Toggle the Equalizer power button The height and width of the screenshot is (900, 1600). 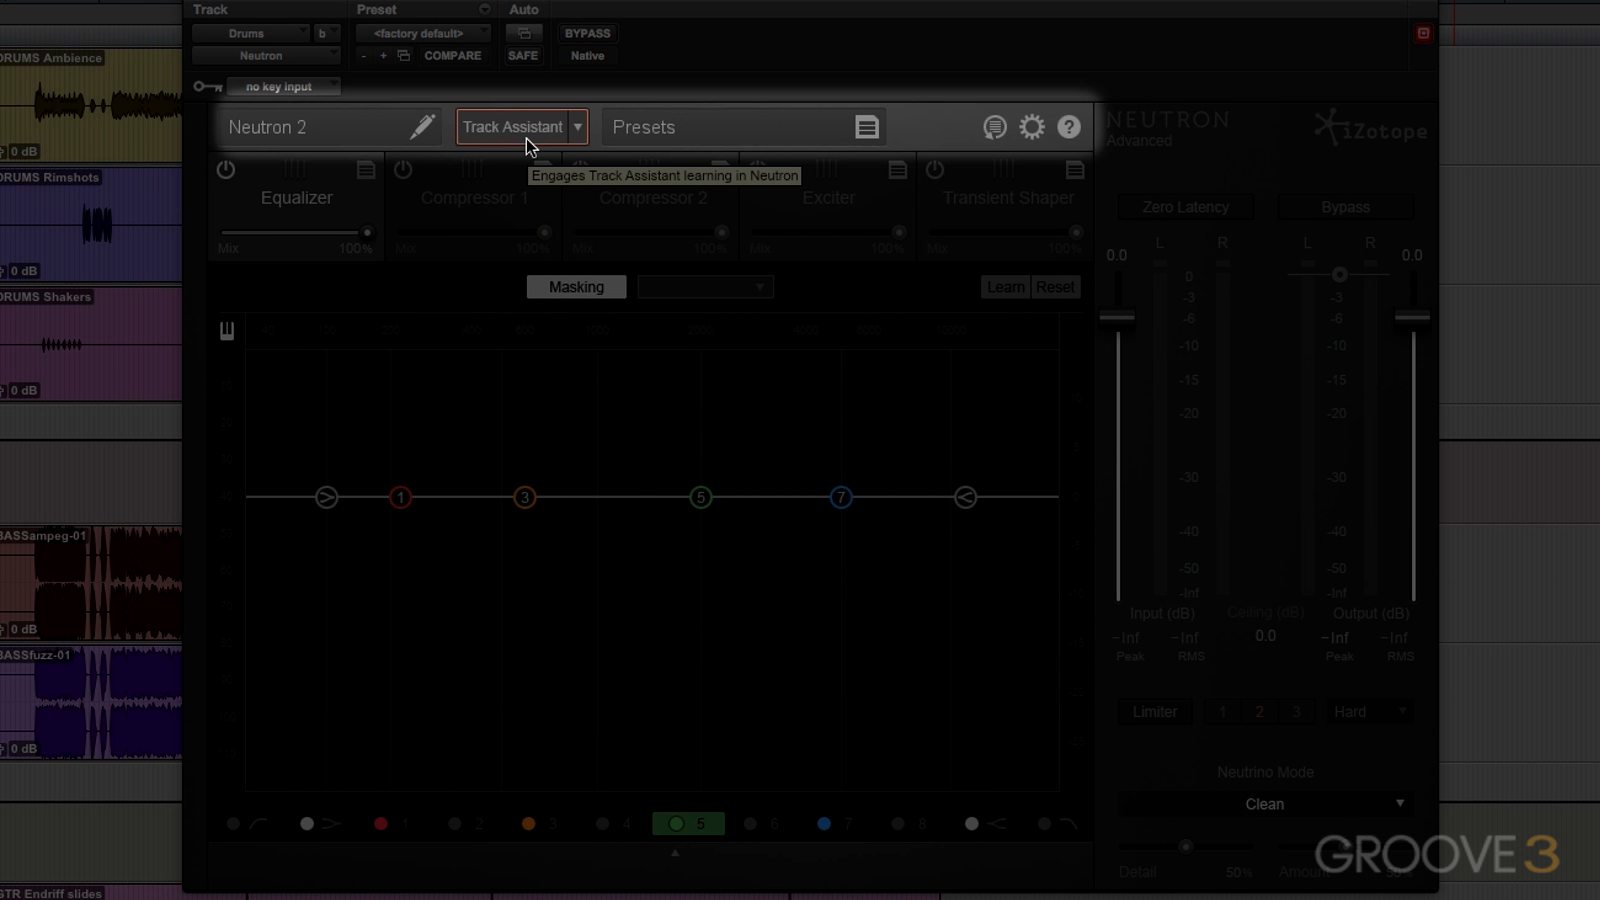click(x=226, y=170)
